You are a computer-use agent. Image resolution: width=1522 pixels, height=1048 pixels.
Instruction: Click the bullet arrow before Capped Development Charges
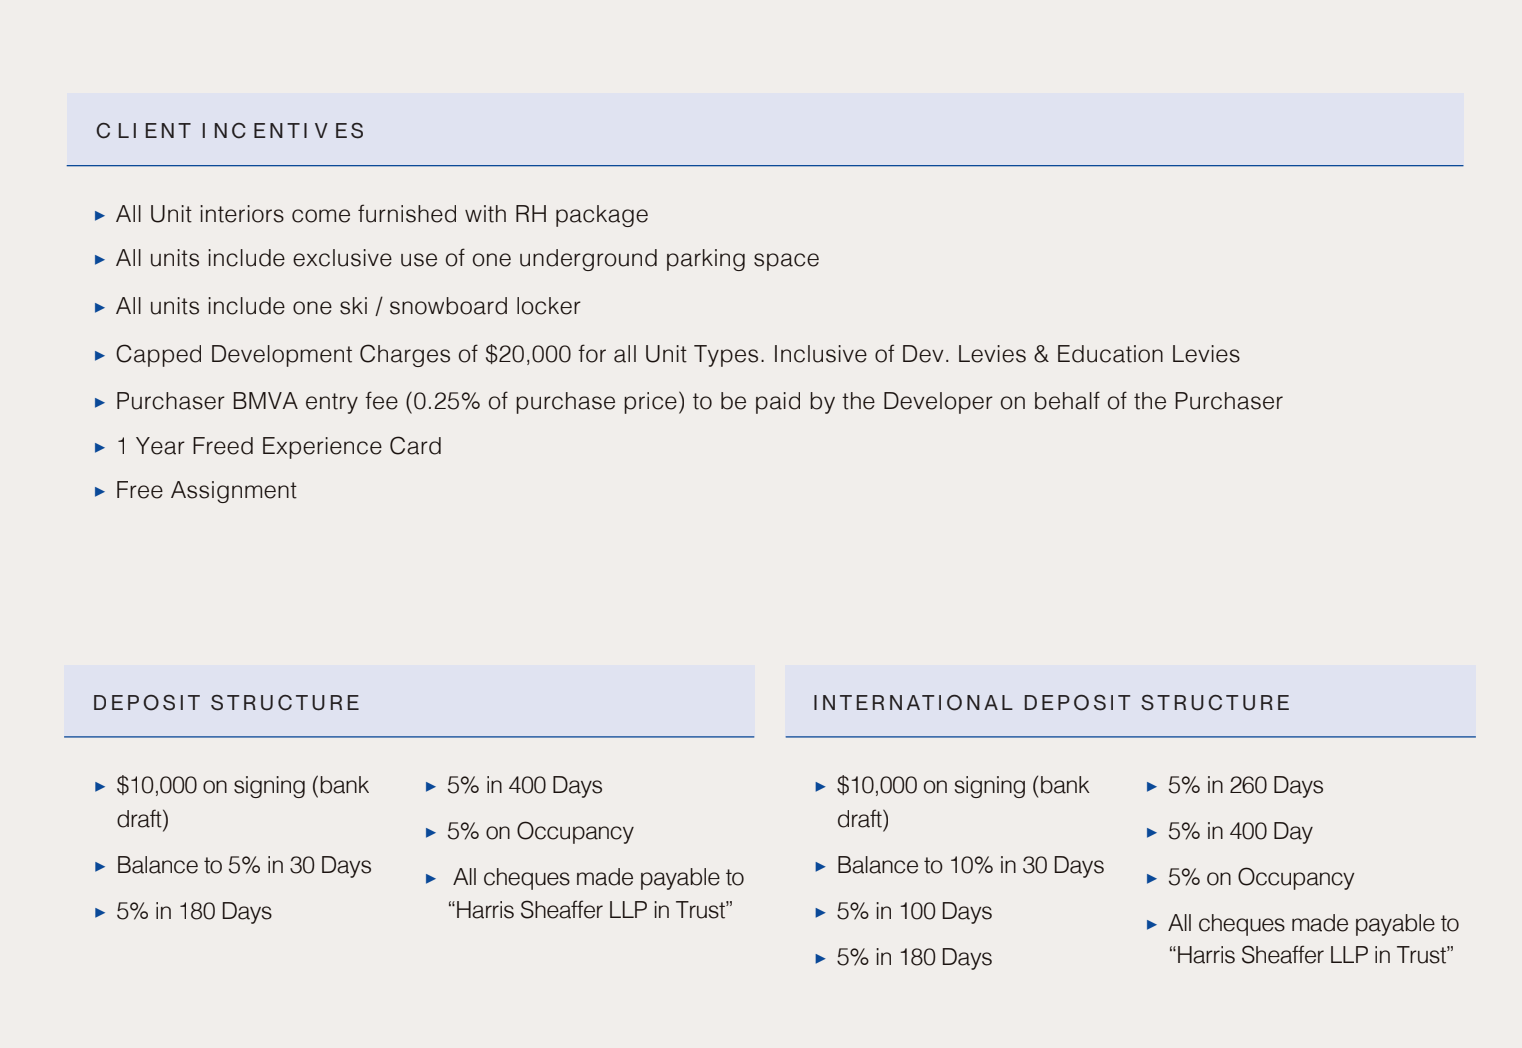click(x=100, y=355)
